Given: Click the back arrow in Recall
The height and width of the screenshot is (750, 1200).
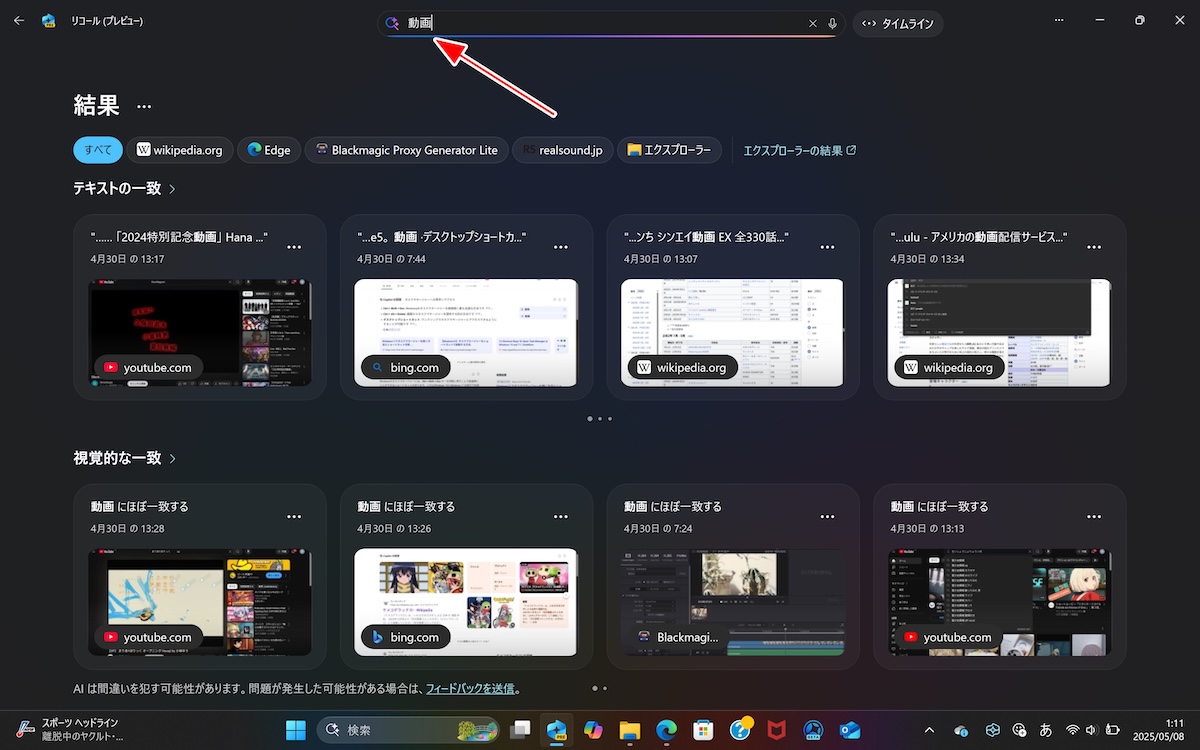Looking at the screenshot, I should point(19,21).
